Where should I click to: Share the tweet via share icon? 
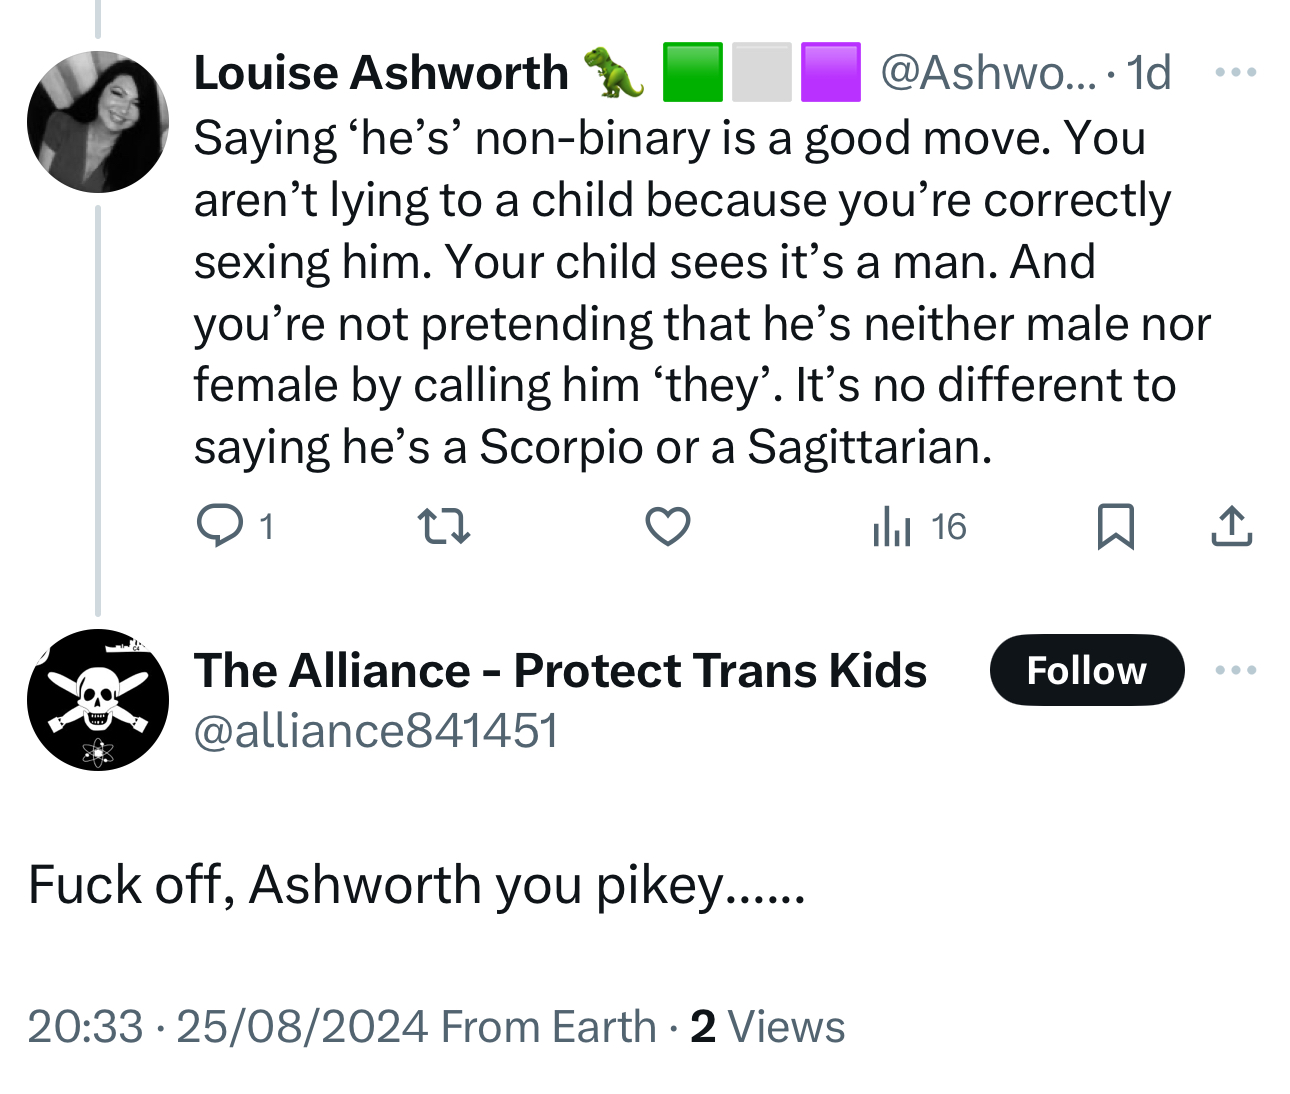tap(1231, 526)
